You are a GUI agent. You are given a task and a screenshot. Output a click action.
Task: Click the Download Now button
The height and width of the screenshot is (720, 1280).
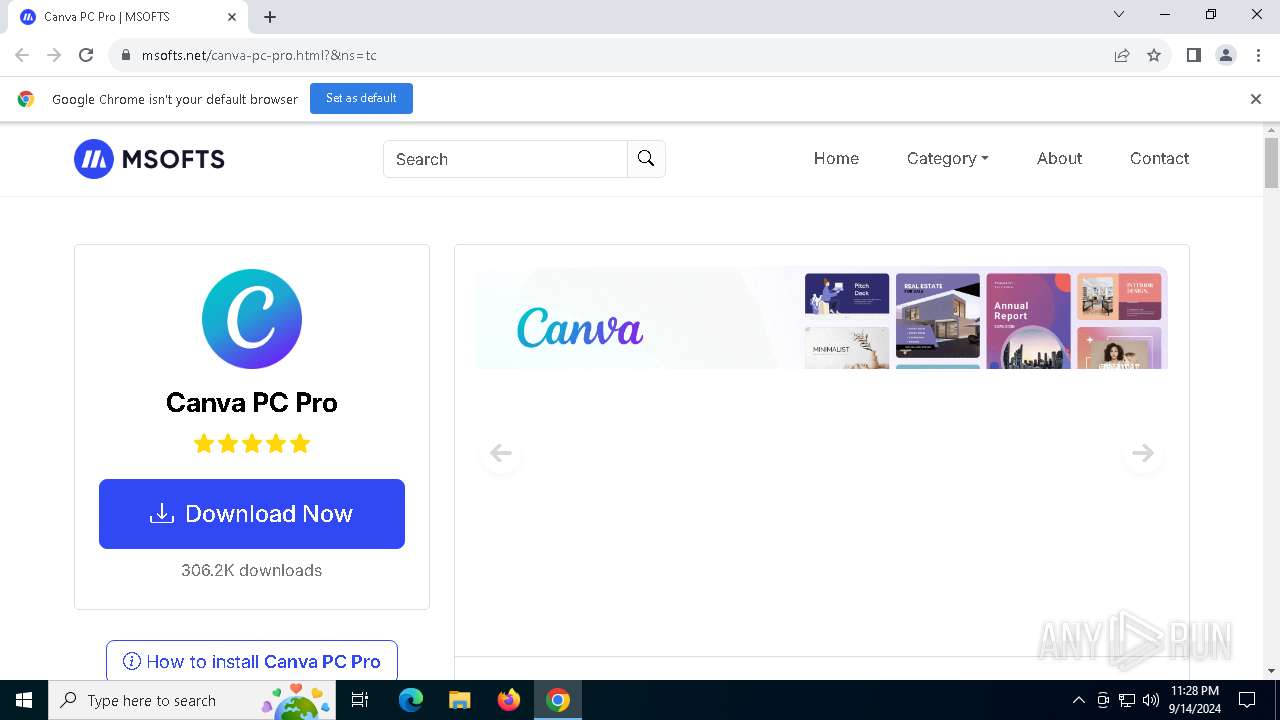click(252, 514)
